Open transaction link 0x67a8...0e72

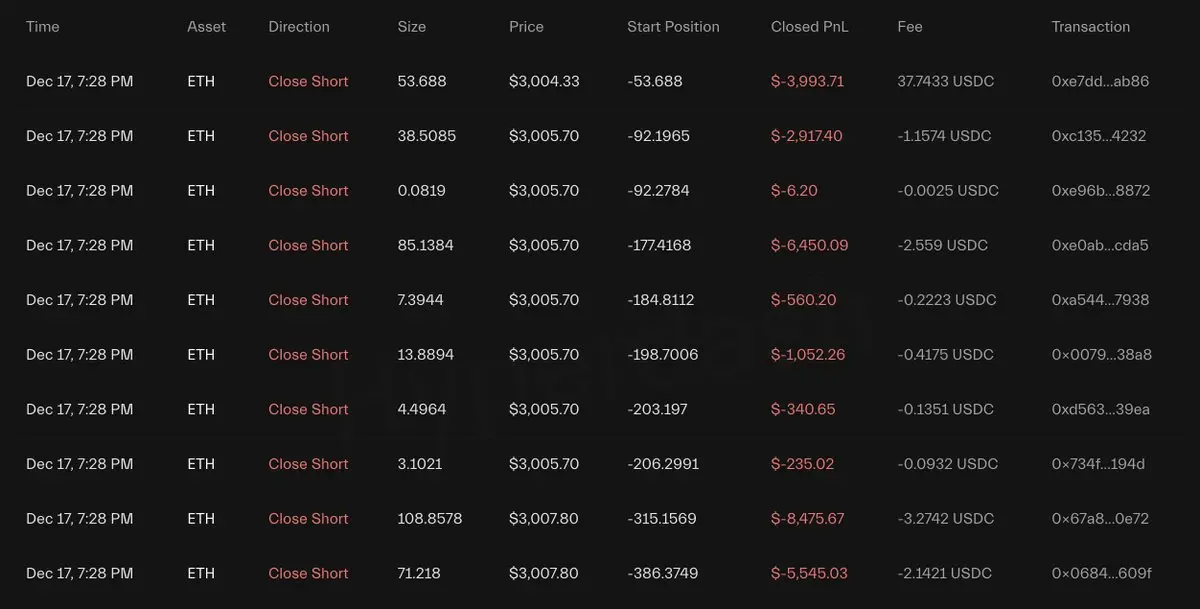[x=1100, y=518]
